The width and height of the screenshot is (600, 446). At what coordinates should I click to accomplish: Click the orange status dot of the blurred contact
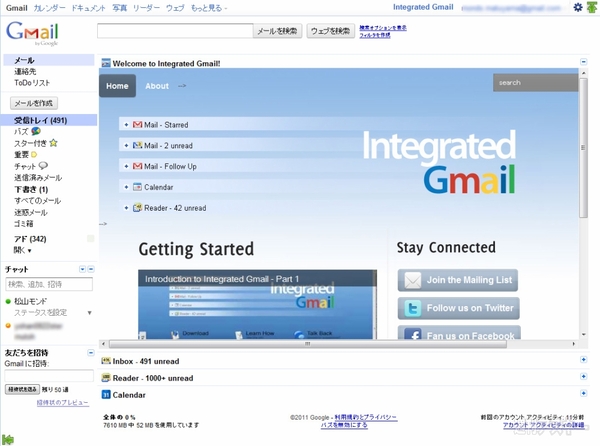coord(8,326)
